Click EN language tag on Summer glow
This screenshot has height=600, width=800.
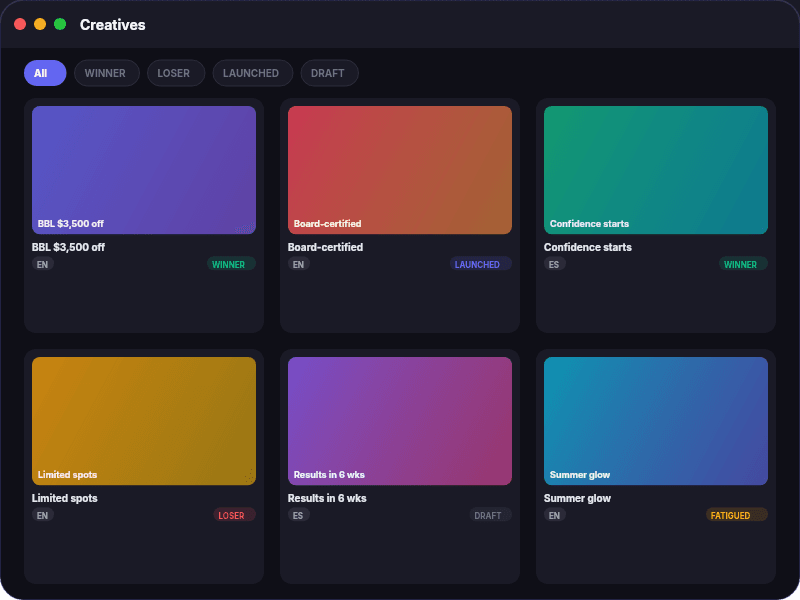[x=555, y=515]
